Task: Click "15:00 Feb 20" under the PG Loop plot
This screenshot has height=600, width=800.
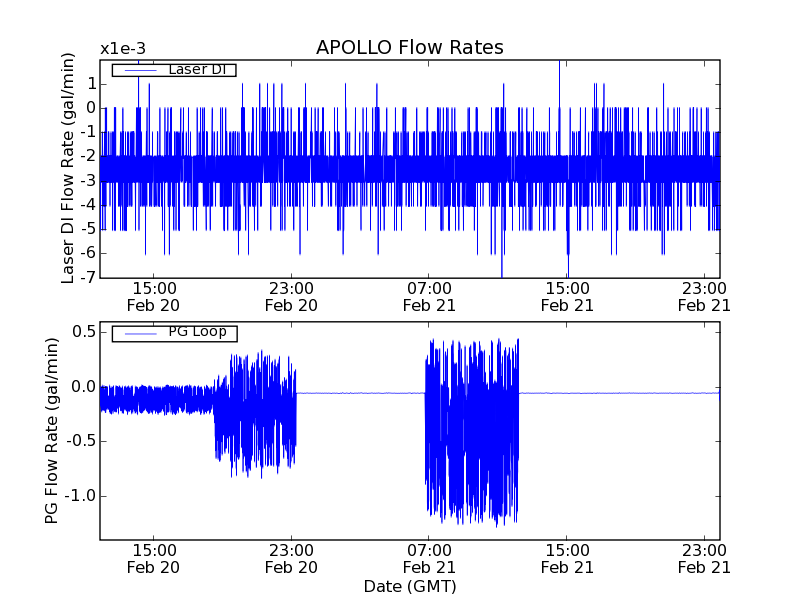Action: click(x=153, y=559)
